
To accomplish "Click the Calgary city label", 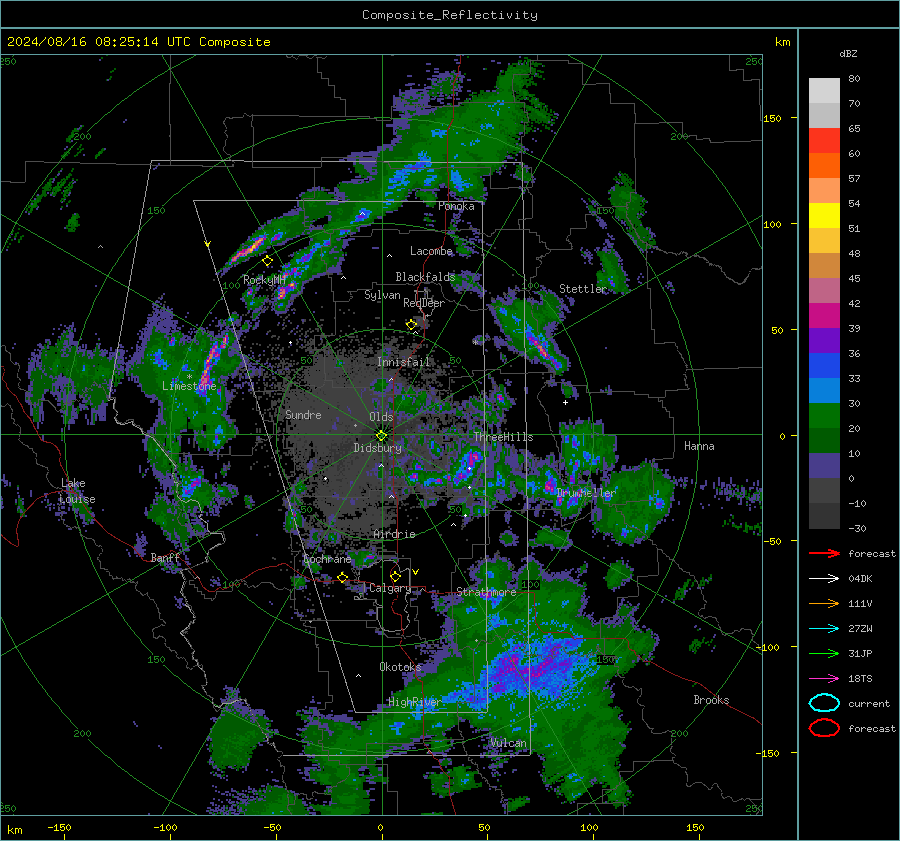I will (x=390, y=588).
